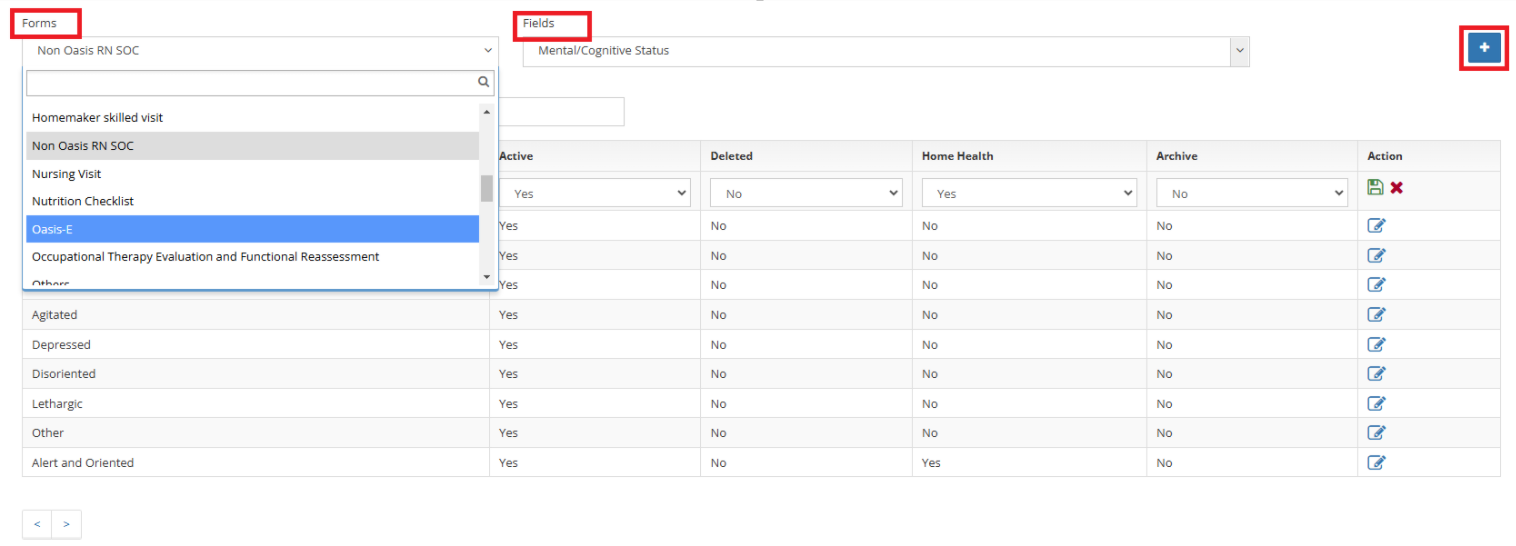Viewport: 1516px width, 546px height.
Task: Edit the Lethargic row
Action: click(x=1376, y=404)
